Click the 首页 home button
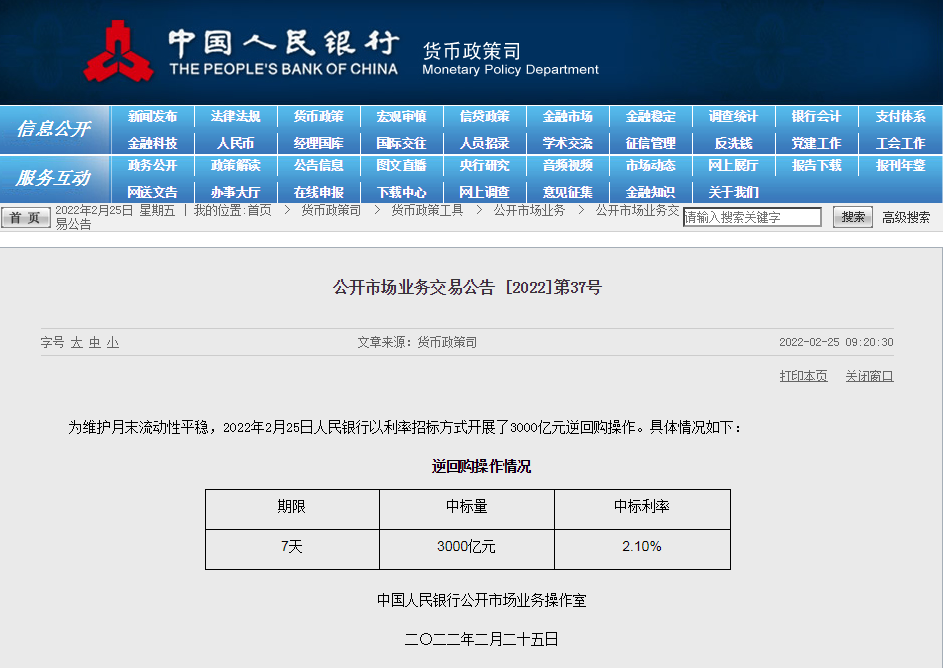 (x=25, y=217)
